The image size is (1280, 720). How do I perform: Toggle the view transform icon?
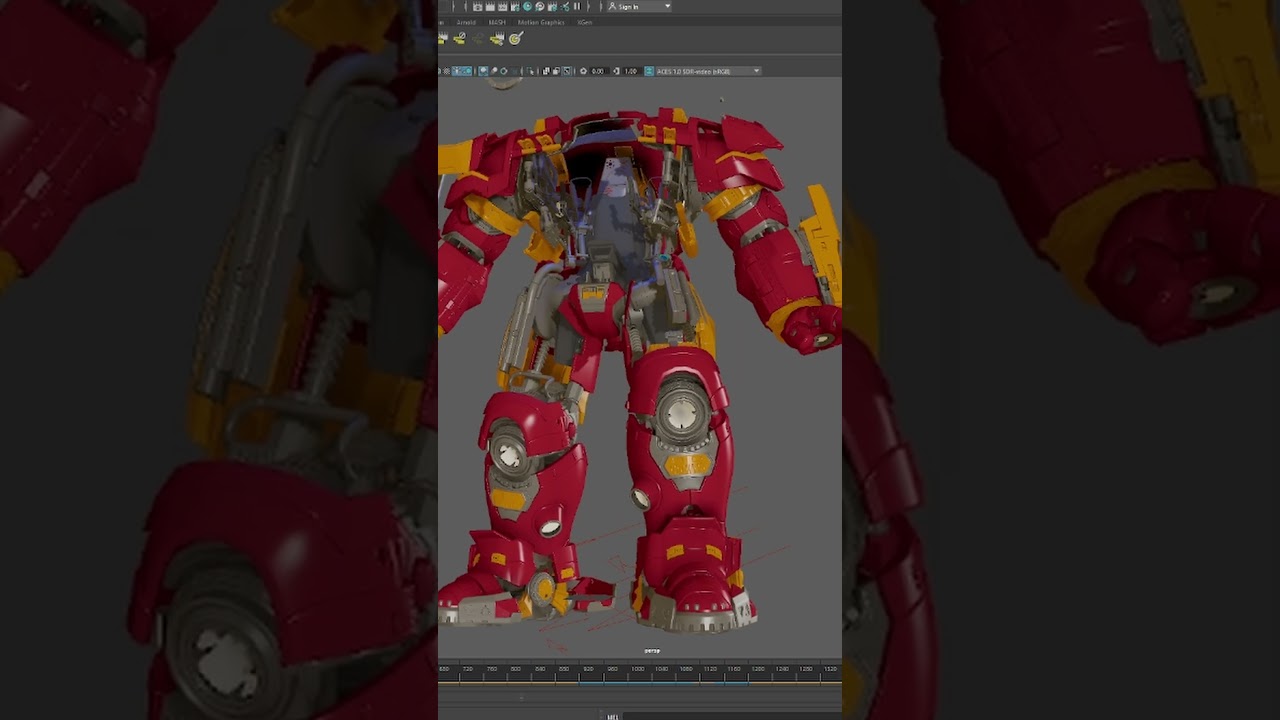pyautogui.click(x=649, y=71)
